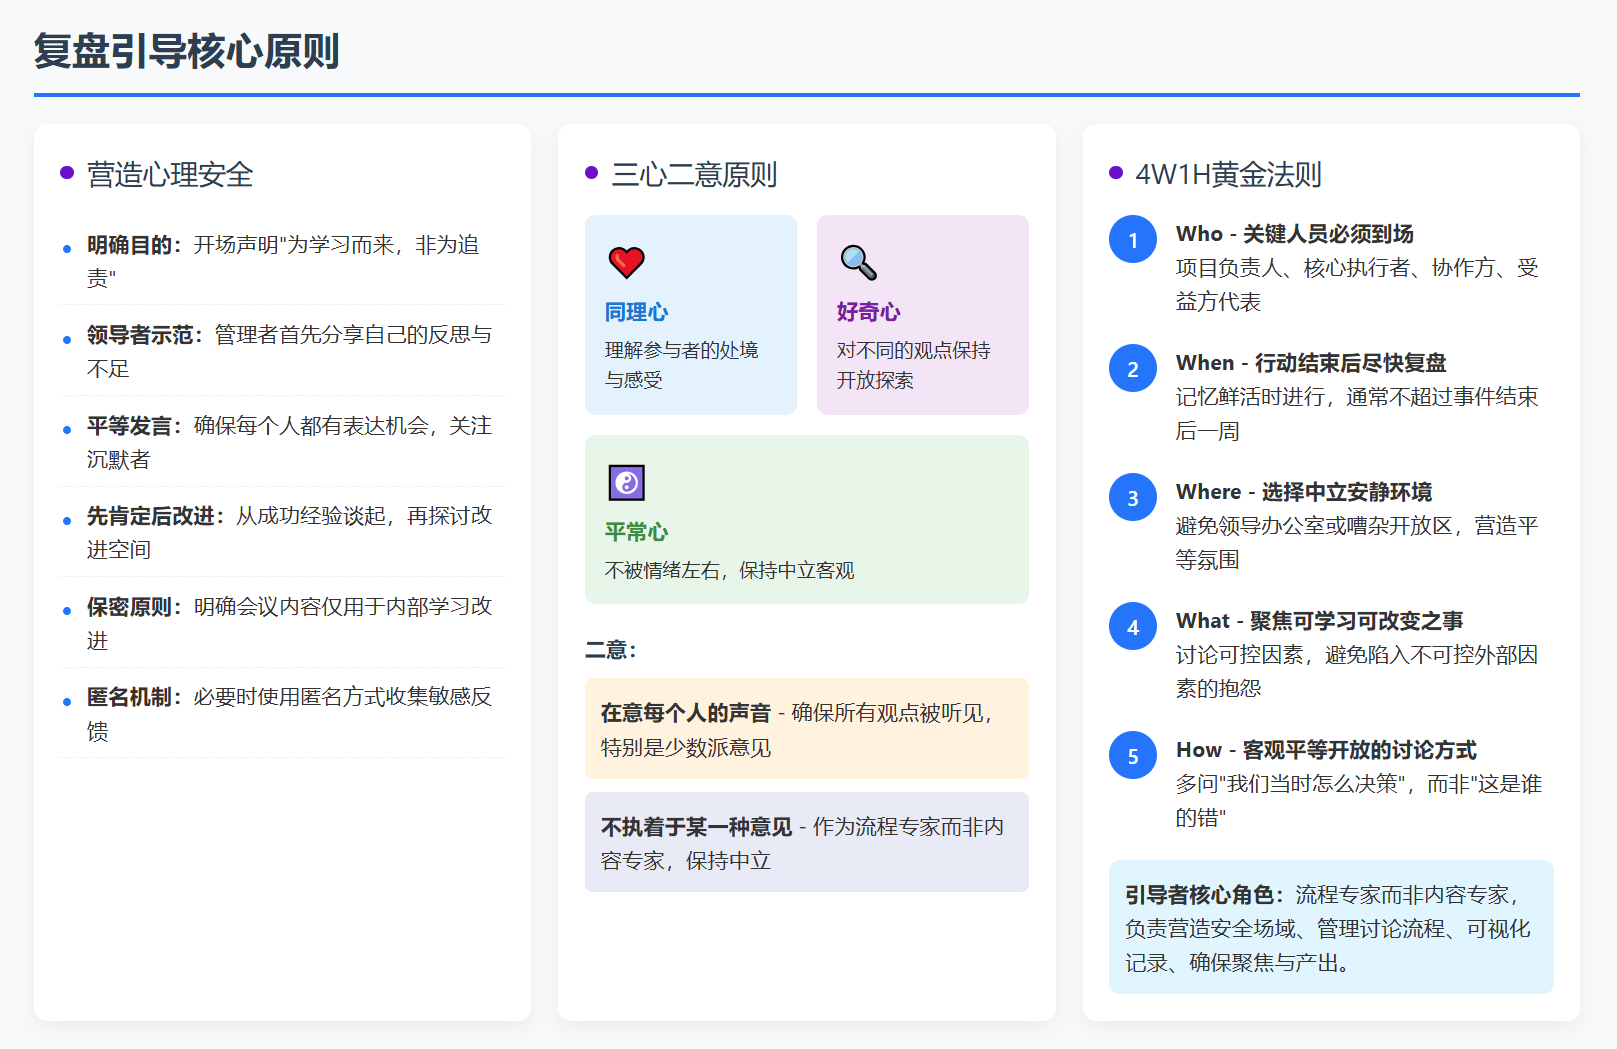Click the 同理心 blue card title

point(636,312)
